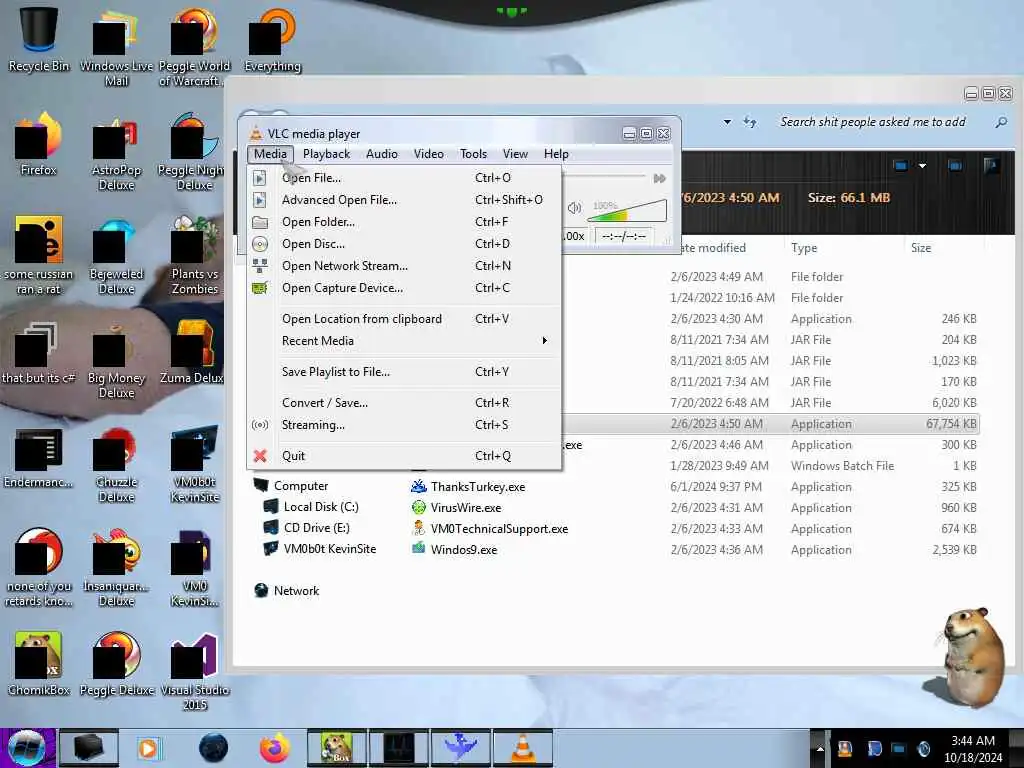1024x768 pixels.
Task: Click the VLC elapsed time display
Action: click(x=624, y=236)
